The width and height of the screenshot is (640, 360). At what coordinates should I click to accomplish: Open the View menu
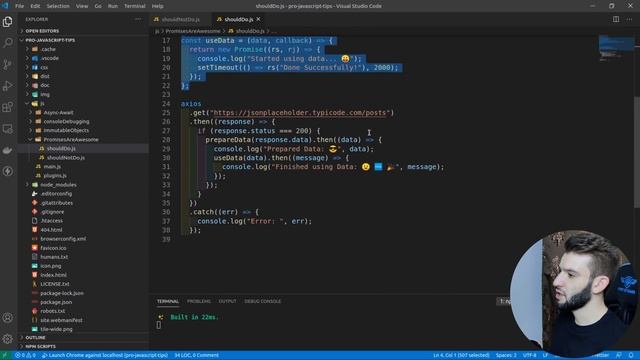coord(82,6)
